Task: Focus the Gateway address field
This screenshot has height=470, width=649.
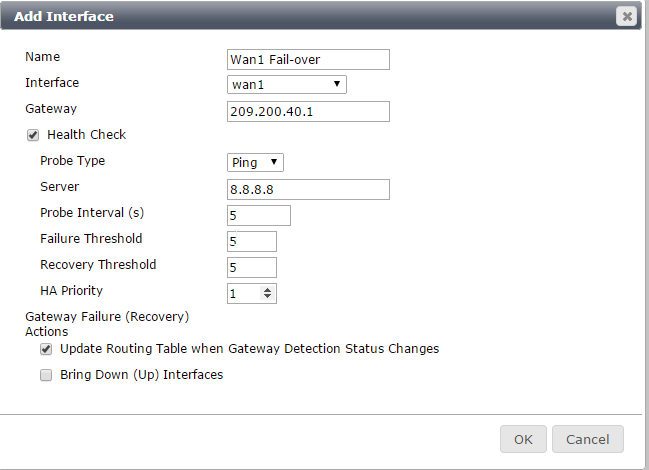Action: pos(308,111)
